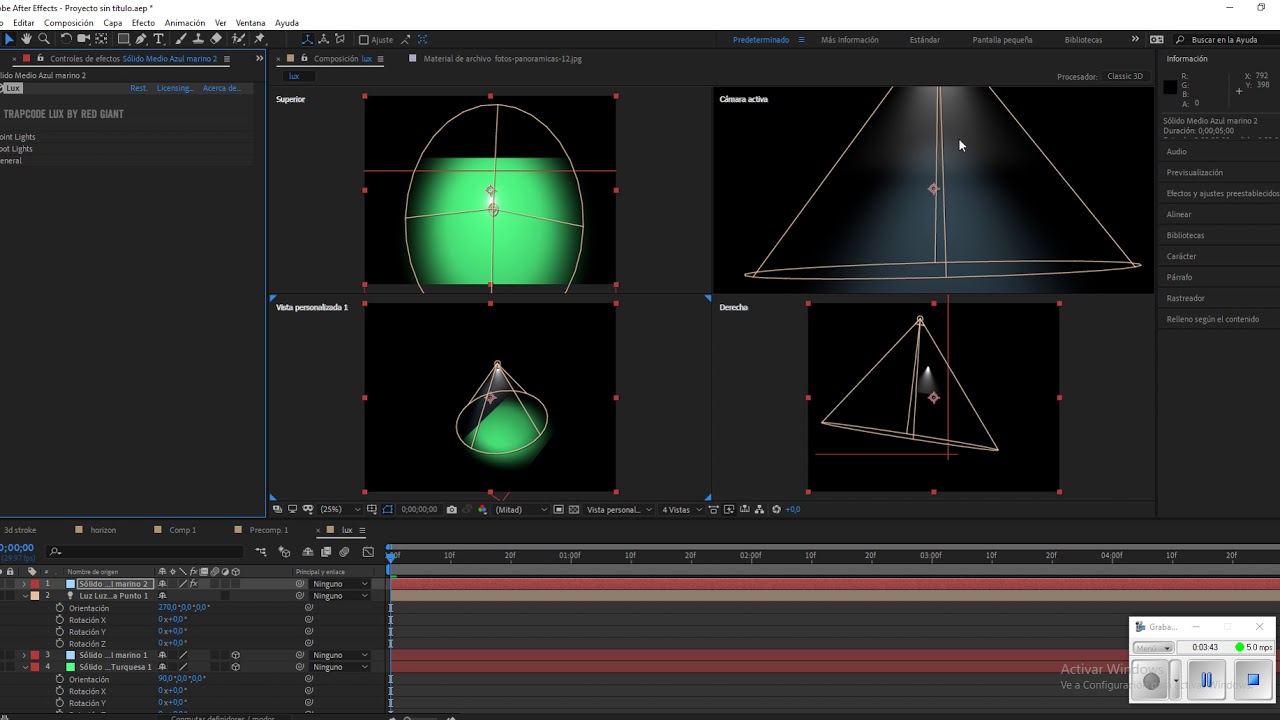The image size is (1280, 720).
Task: Select the Rectangle shape tool
Action: (x=124, y=39)
